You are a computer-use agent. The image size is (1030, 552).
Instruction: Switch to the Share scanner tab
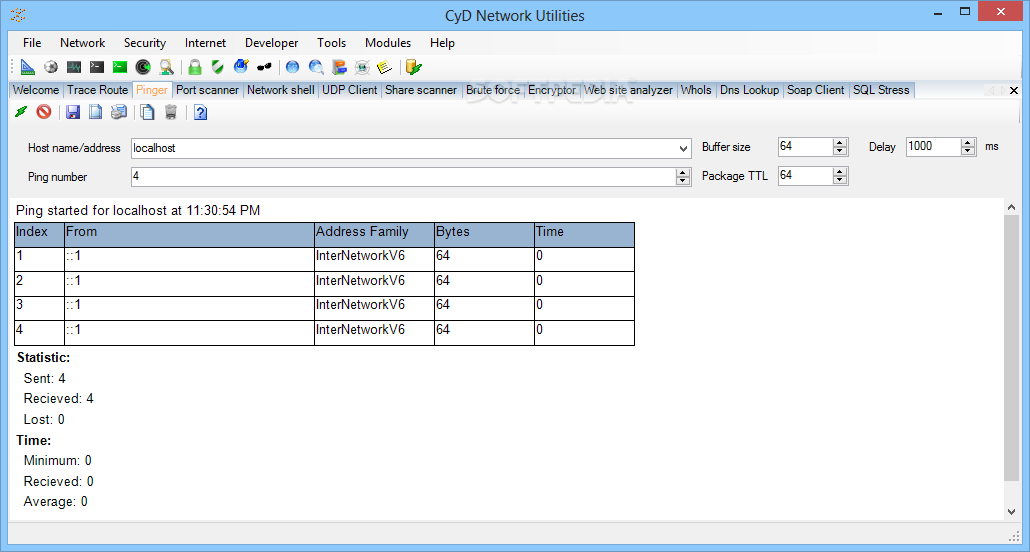point(421,90)
